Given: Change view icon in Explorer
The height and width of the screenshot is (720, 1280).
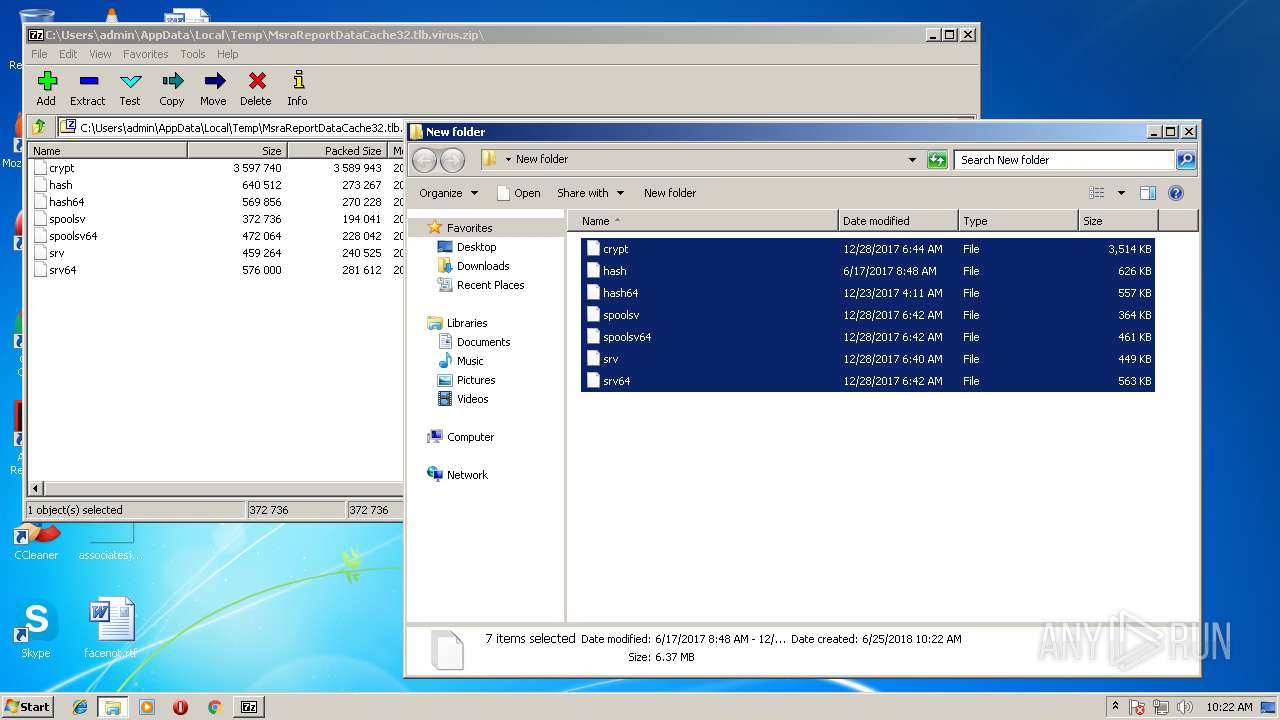Looking at the screenshot, I should coord(1097,193).
